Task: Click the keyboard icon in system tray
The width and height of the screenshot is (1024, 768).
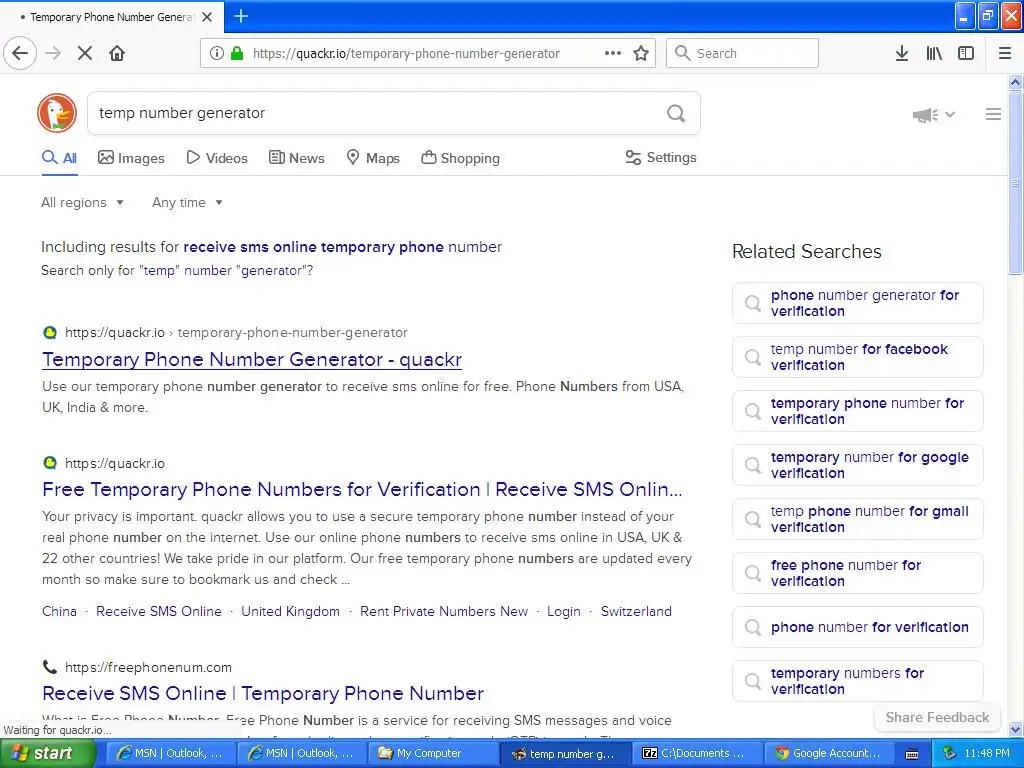Action: 912,754
